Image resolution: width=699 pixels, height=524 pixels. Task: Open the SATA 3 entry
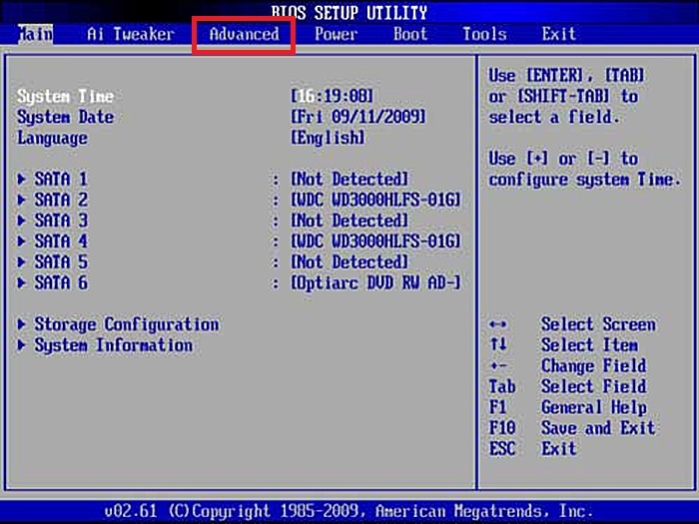point(61,221)
